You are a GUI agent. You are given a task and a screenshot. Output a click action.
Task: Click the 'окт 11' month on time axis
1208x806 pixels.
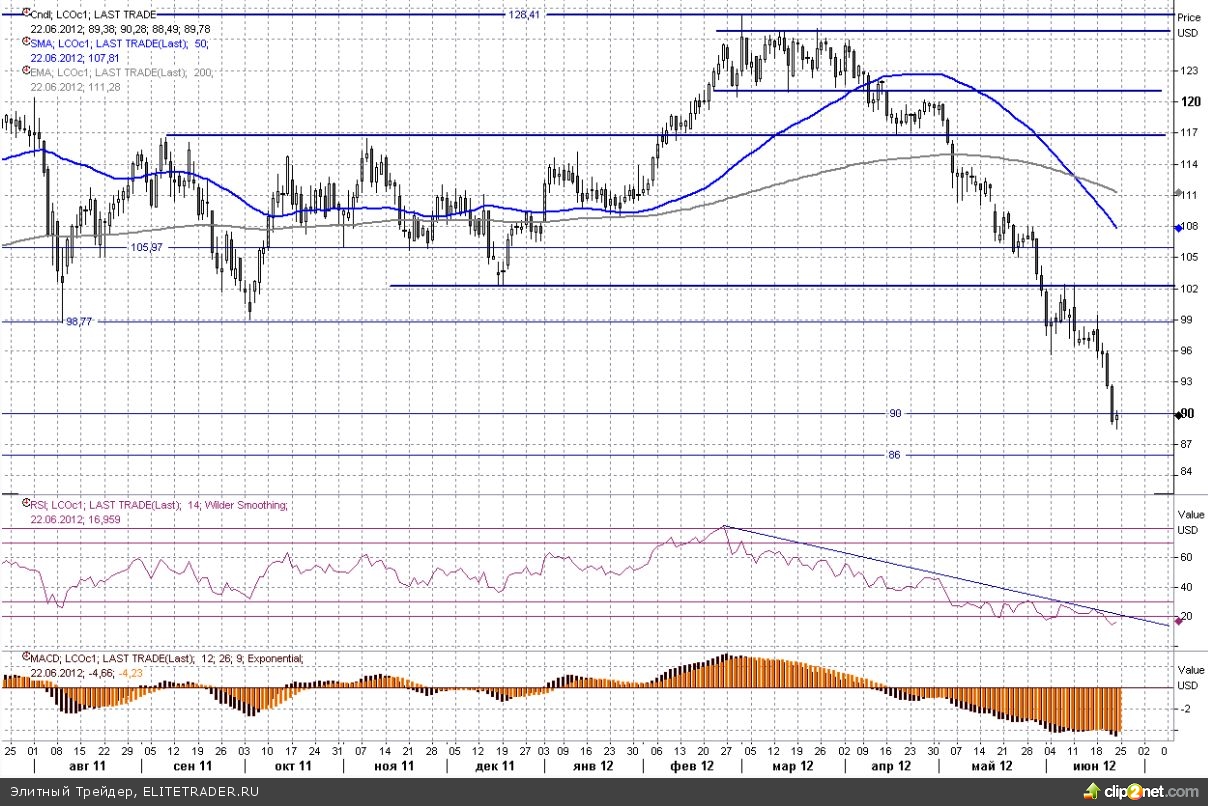pos(293,765)
